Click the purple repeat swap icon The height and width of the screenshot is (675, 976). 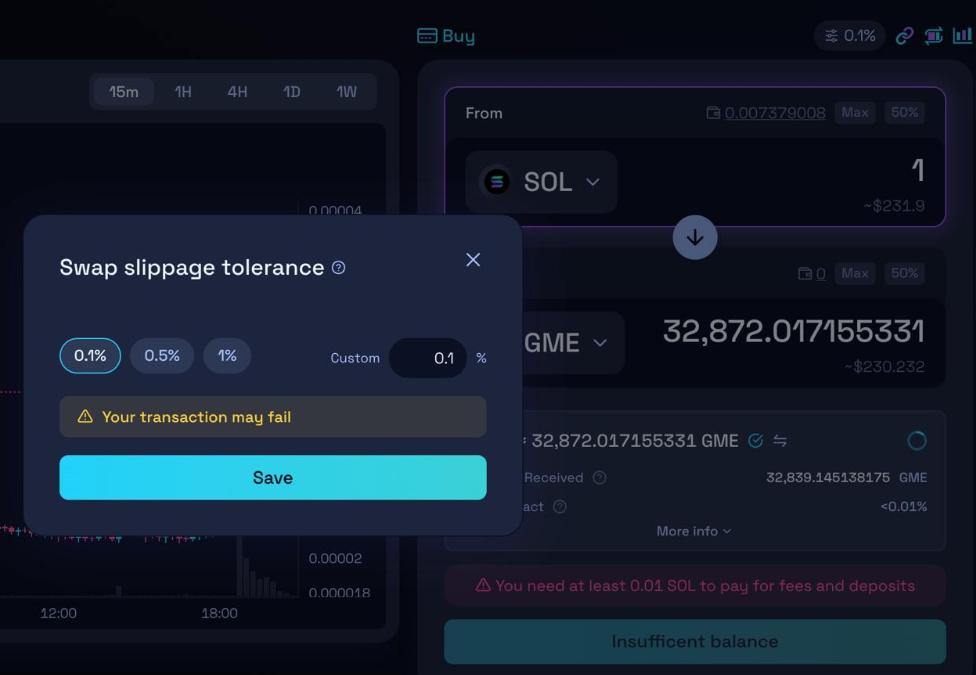pos(933,36)
